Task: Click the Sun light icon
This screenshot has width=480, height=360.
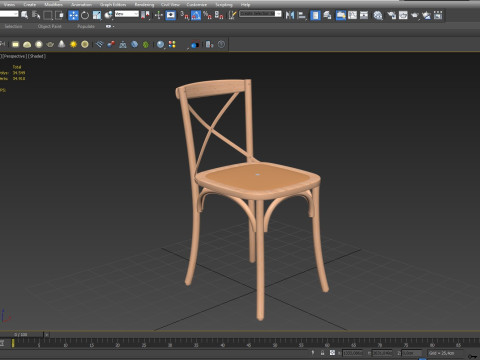Action: [73, 44]
